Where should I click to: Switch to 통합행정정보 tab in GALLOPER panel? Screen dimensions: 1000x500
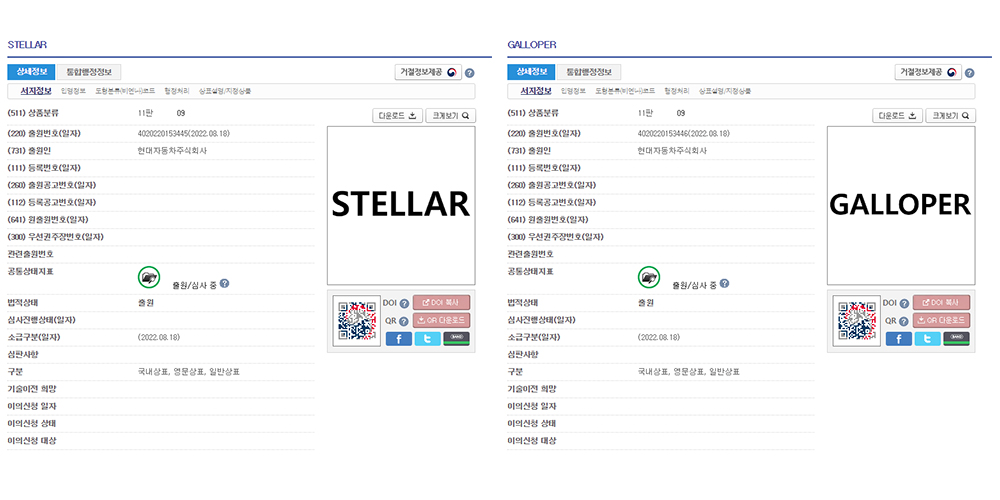589,71
